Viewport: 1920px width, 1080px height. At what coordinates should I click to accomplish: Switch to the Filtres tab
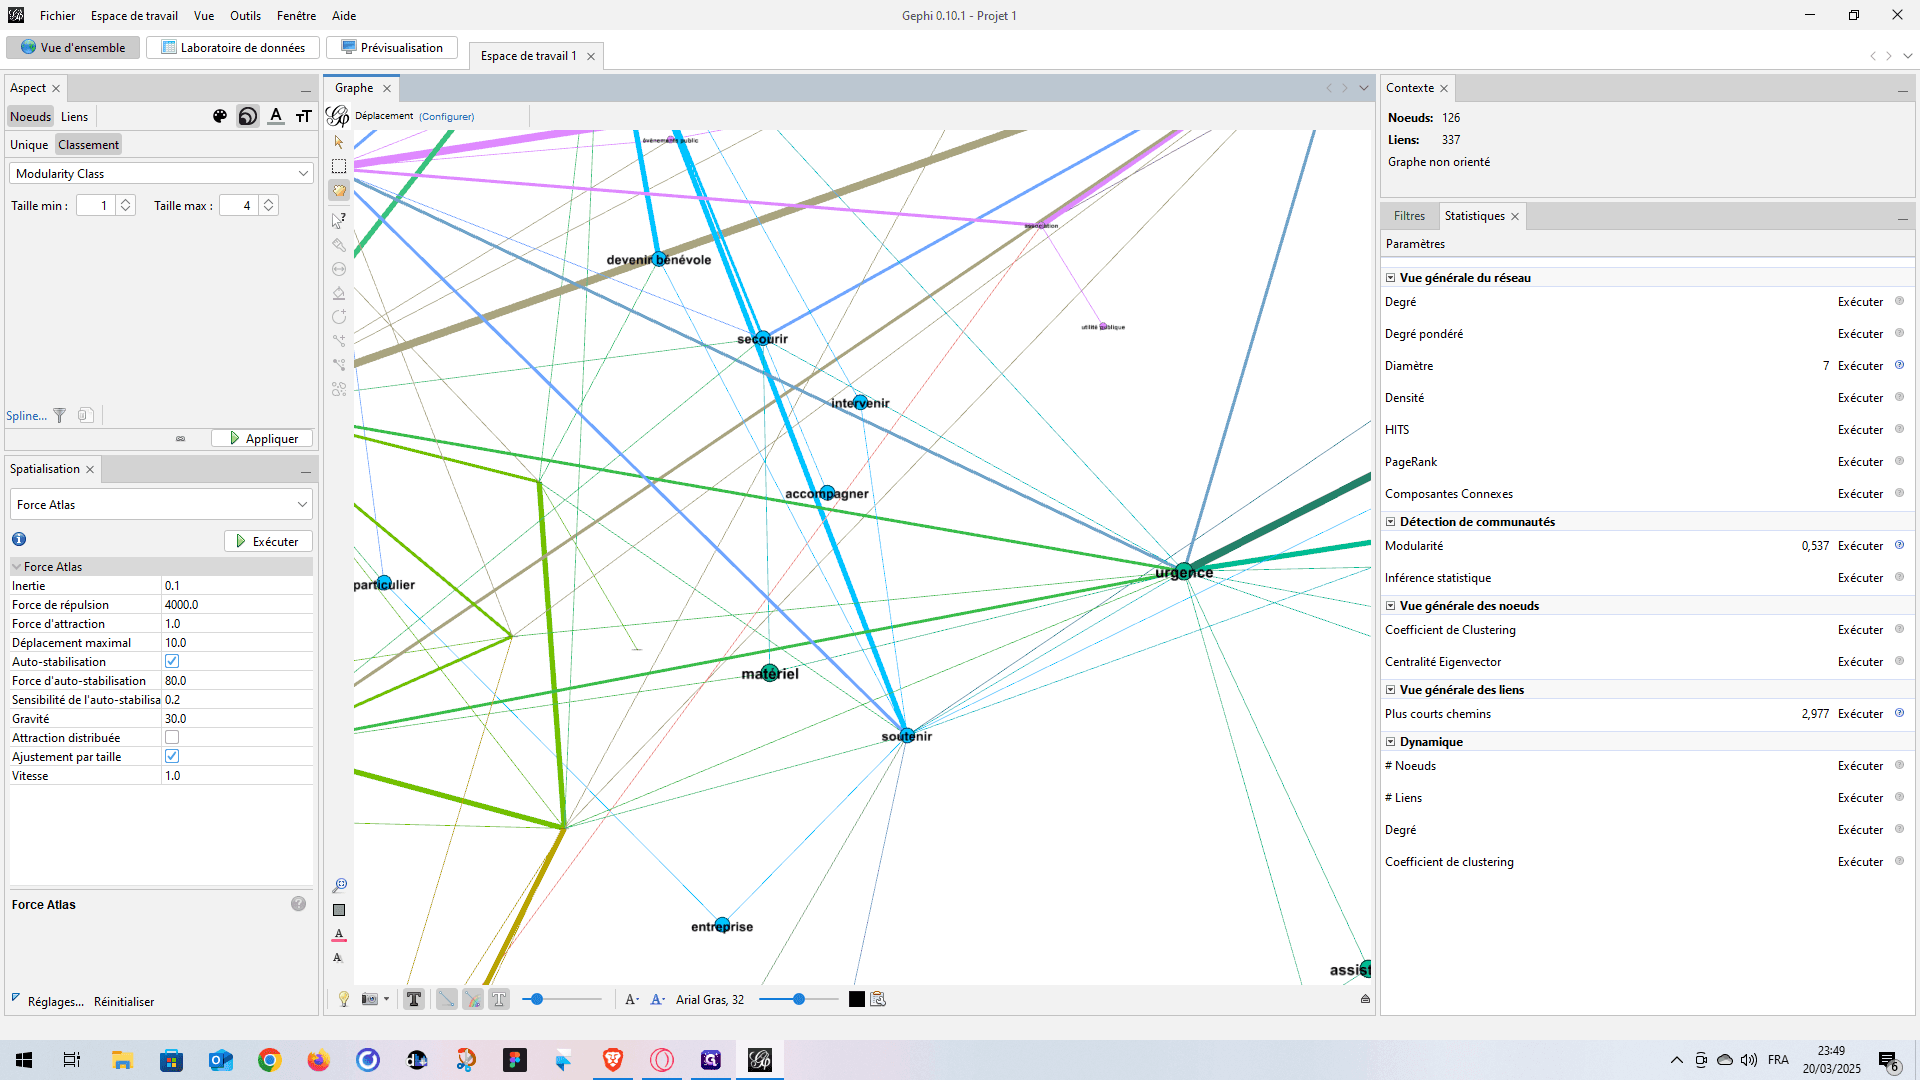1409,216
